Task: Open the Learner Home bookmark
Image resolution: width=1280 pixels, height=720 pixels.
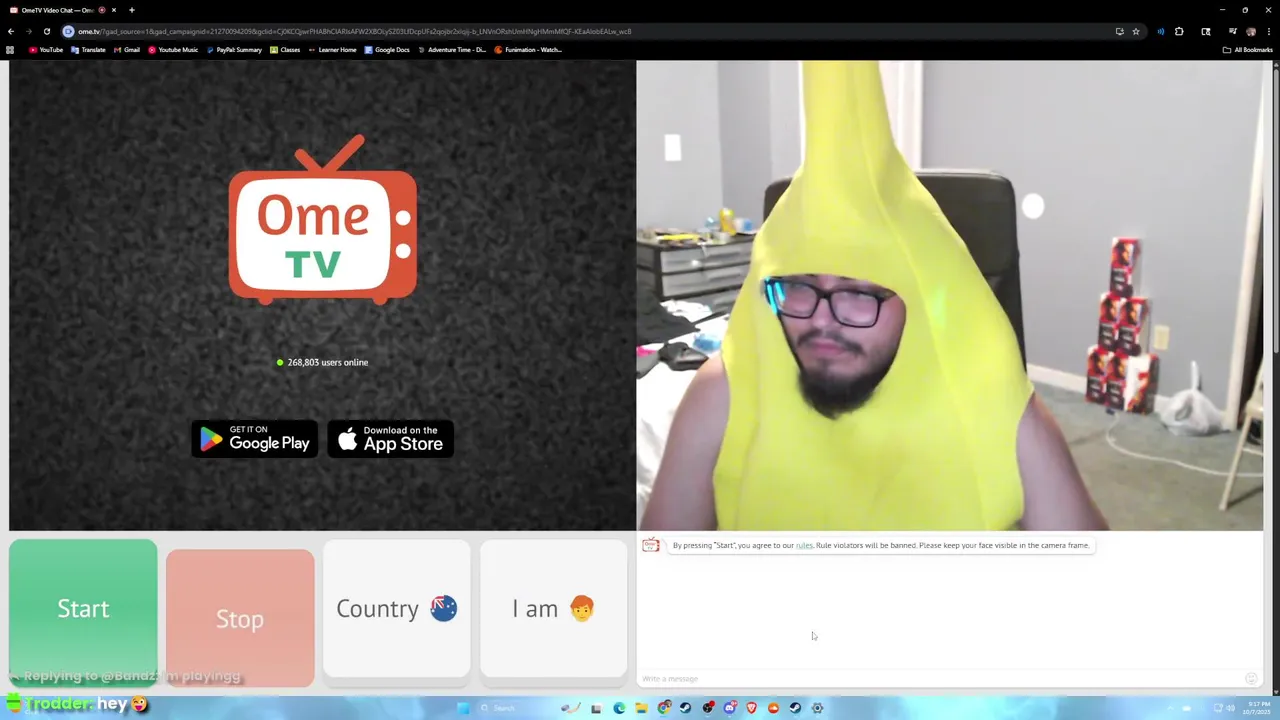Action: (x=332, y=49)
